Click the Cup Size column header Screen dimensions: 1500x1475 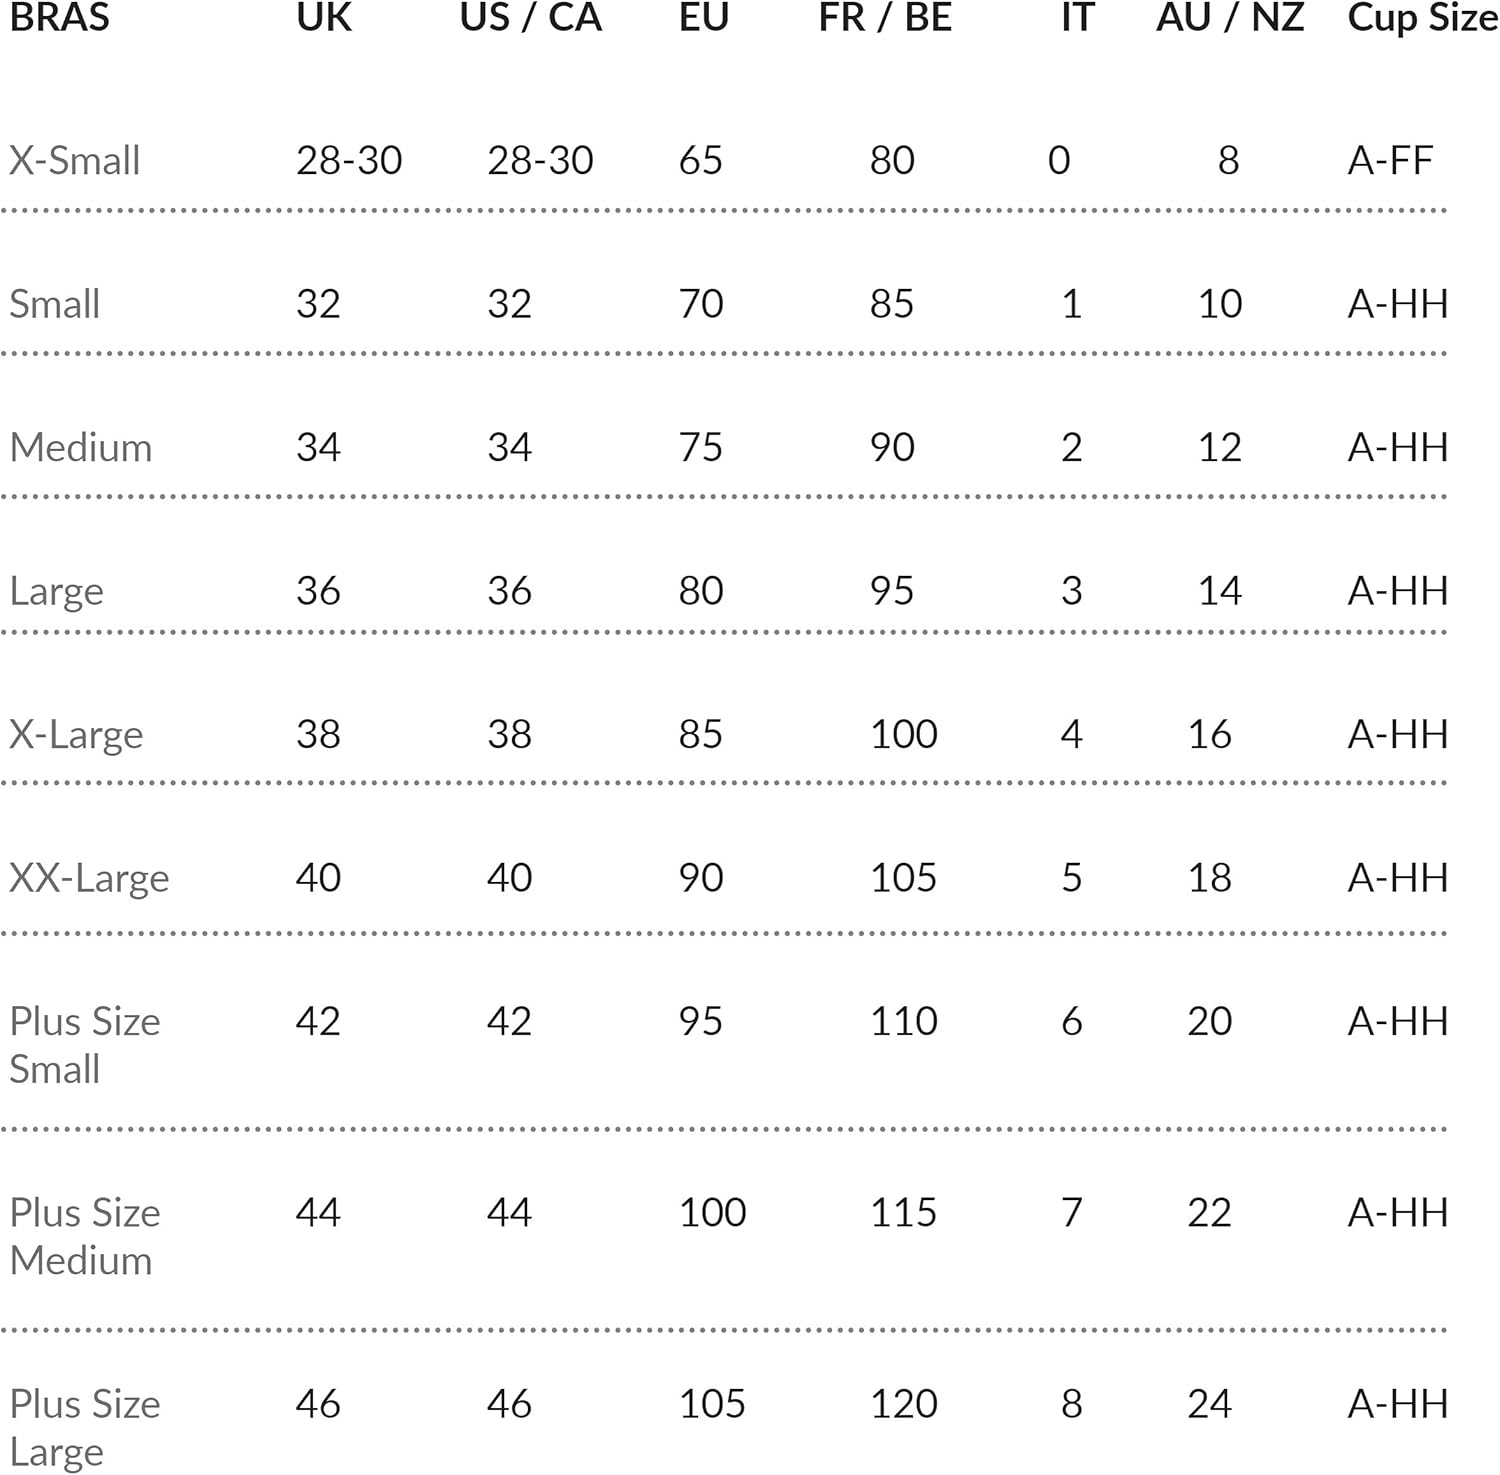pyautogui.click(x=1422, y=18)
